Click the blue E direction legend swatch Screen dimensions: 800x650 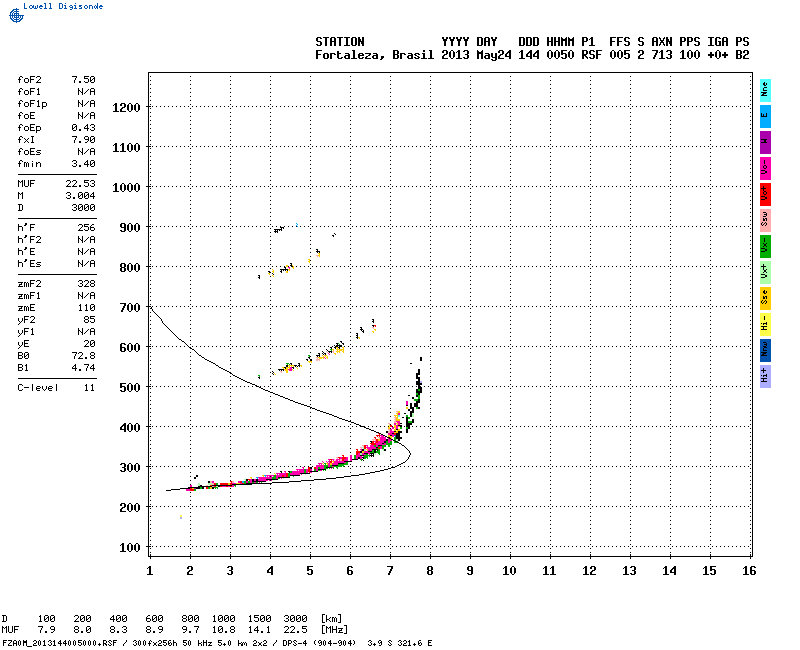tap(765, 115)
